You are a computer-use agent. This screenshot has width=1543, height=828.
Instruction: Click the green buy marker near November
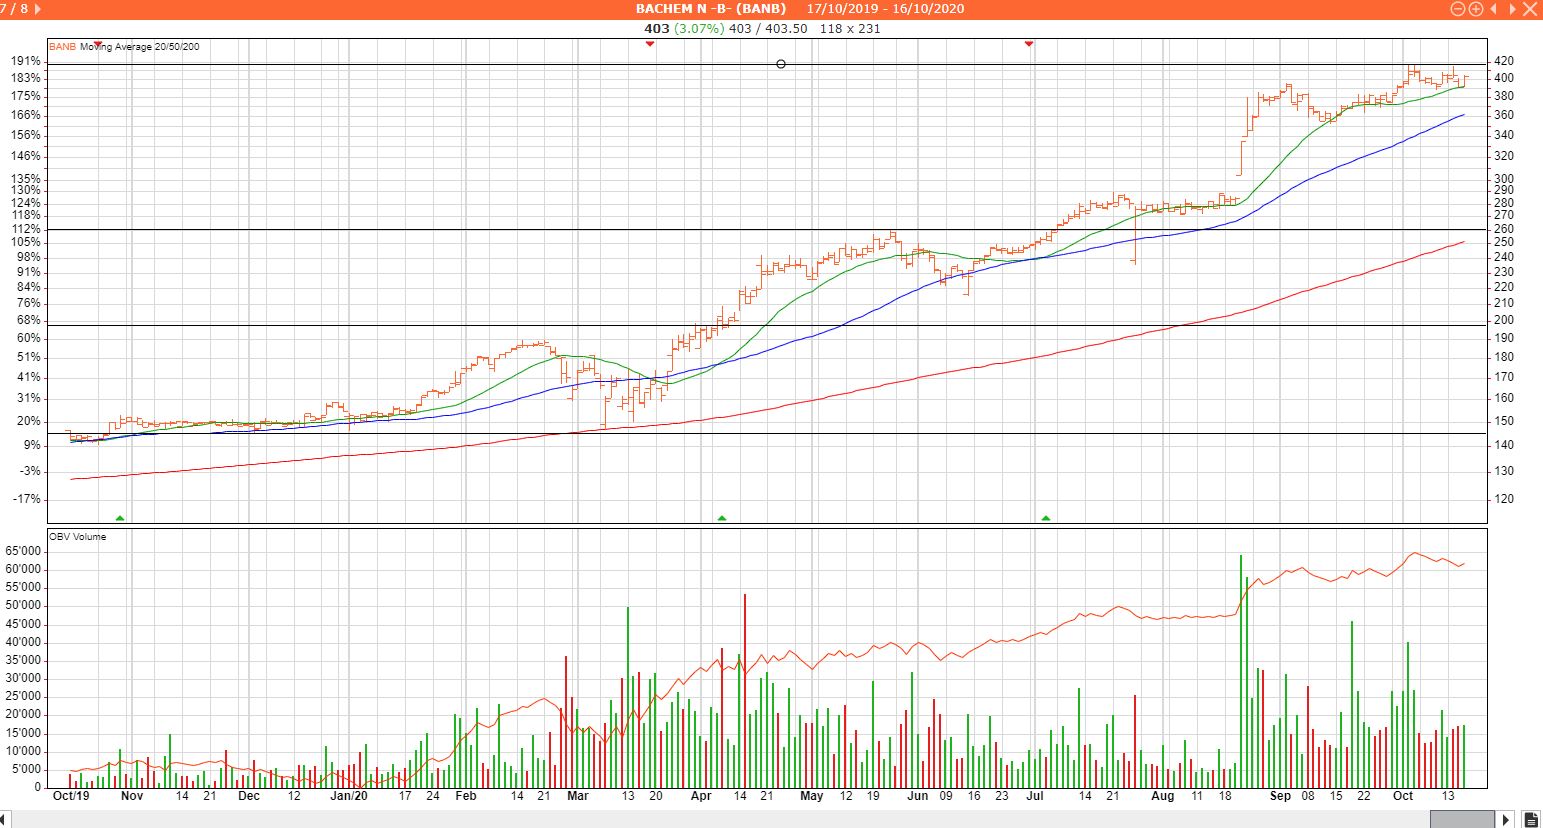(x=120, y=518)
